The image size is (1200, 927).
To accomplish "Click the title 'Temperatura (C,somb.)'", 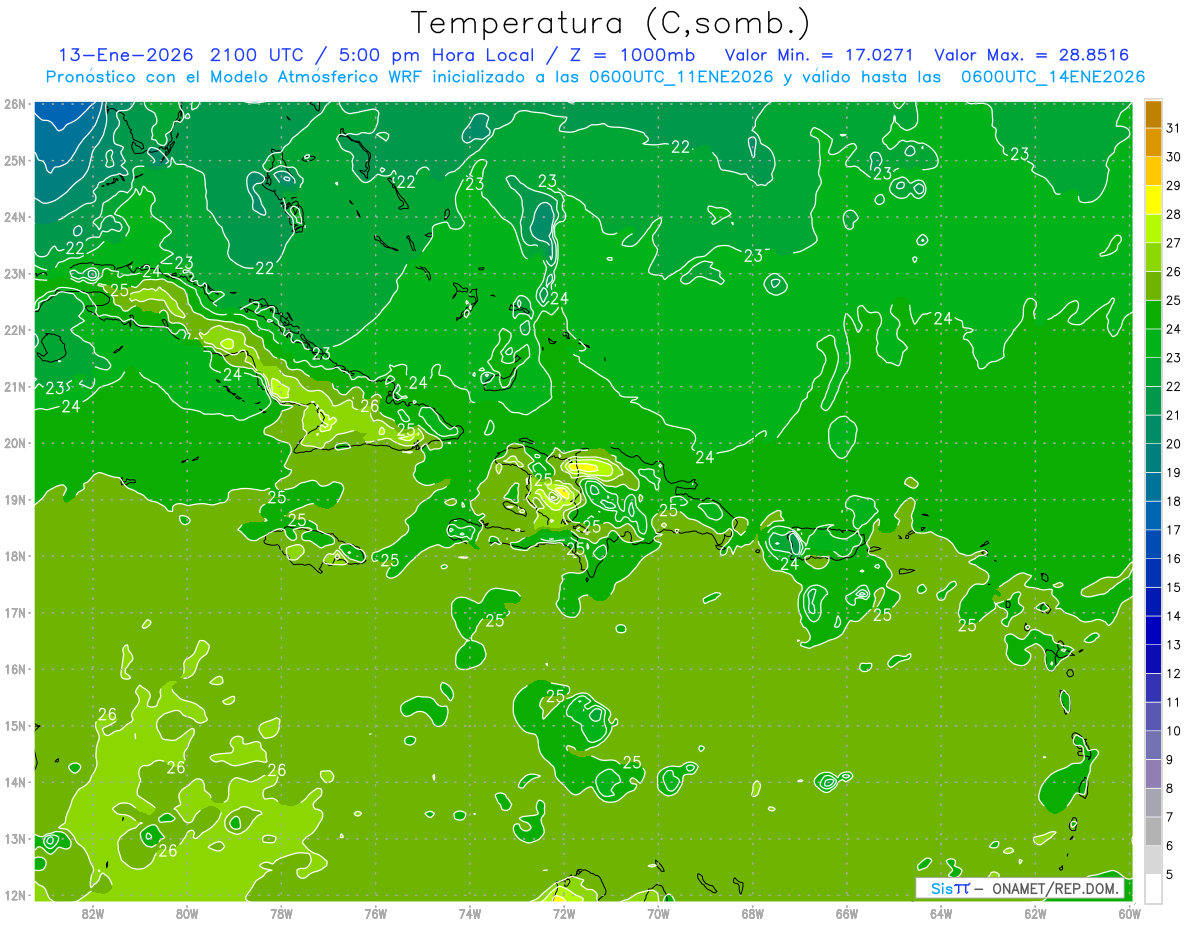I will 610,23.
